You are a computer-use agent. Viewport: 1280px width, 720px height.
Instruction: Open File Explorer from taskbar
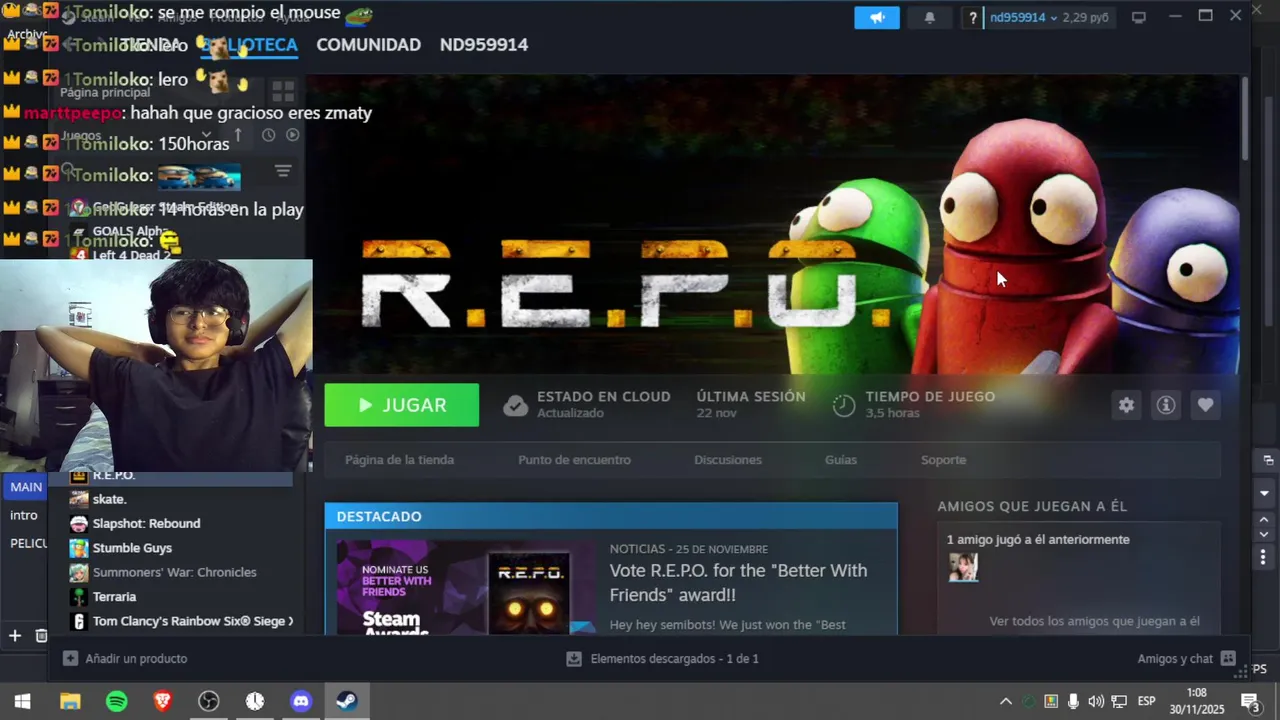(70, 702)
